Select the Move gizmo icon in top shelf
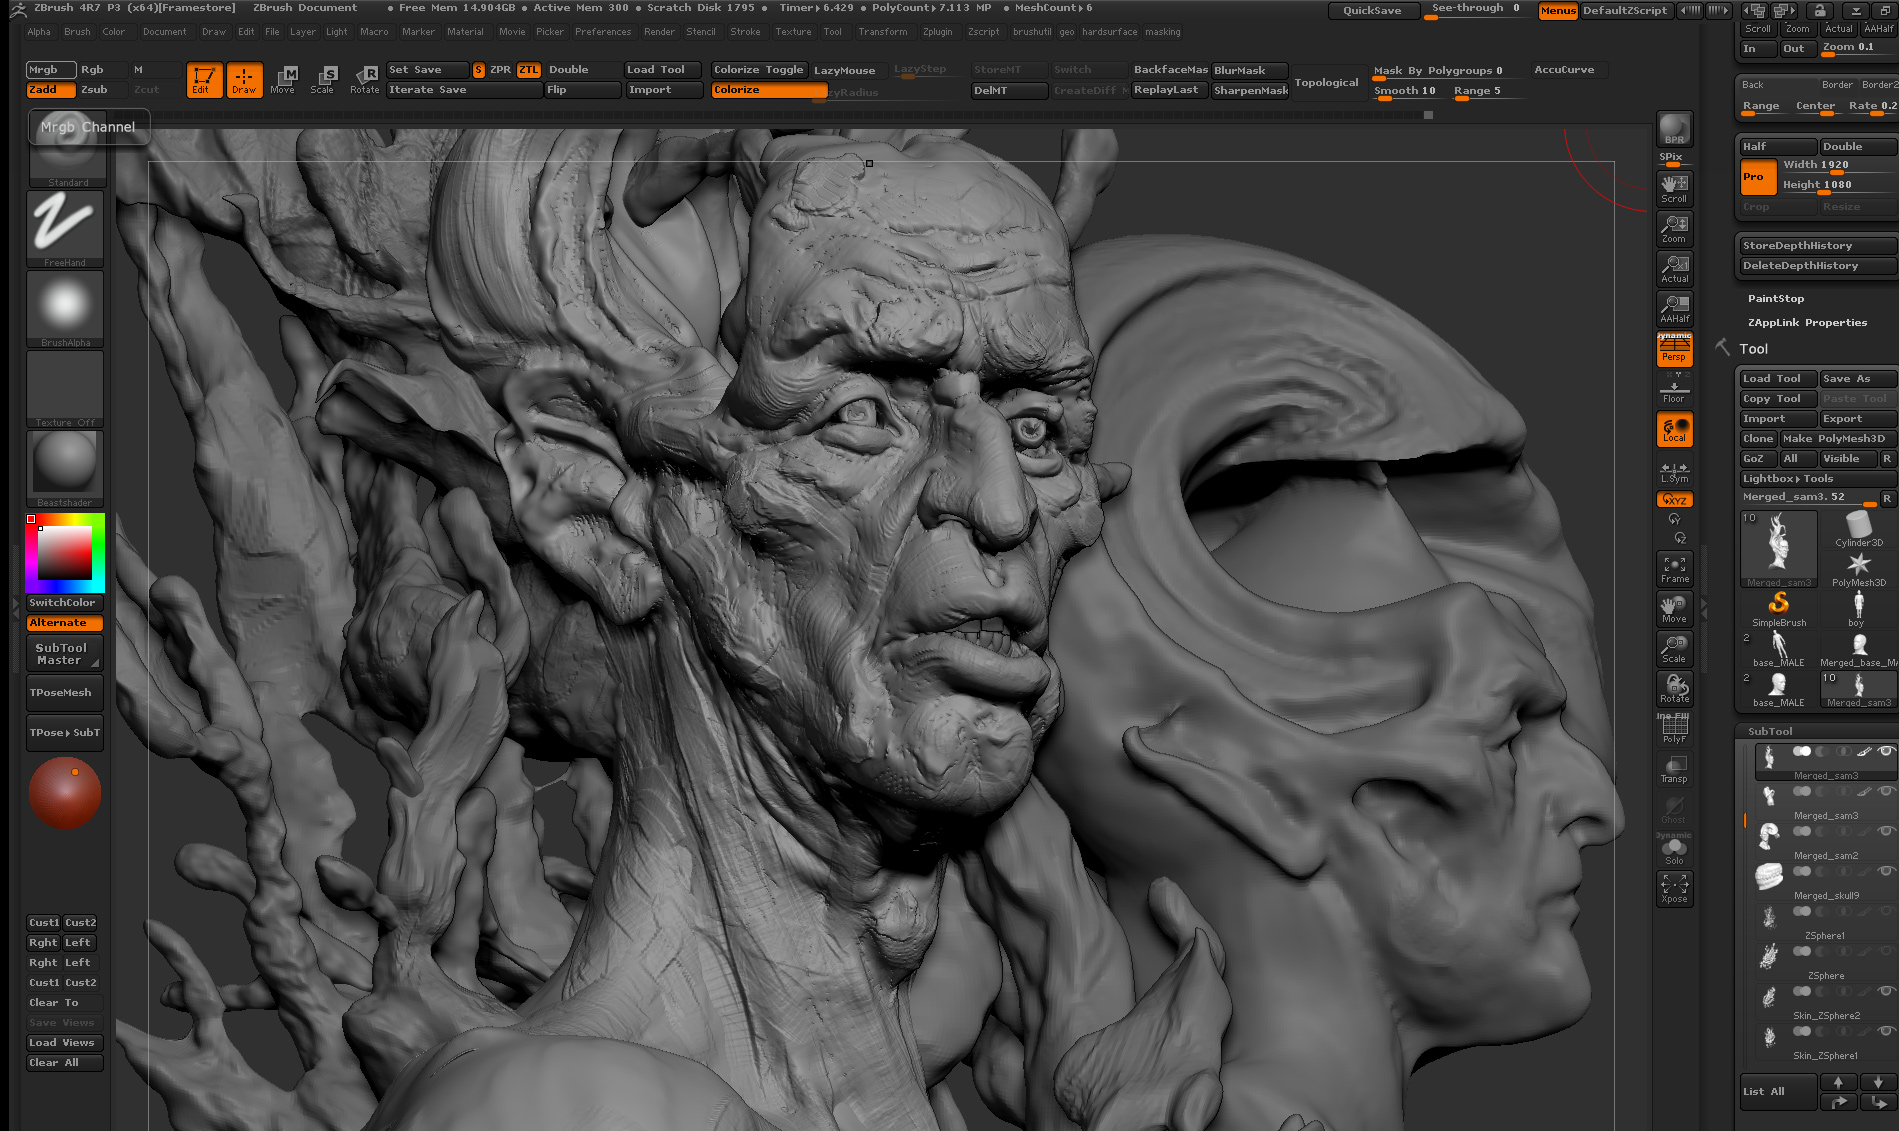 click(x=284, y=79)
